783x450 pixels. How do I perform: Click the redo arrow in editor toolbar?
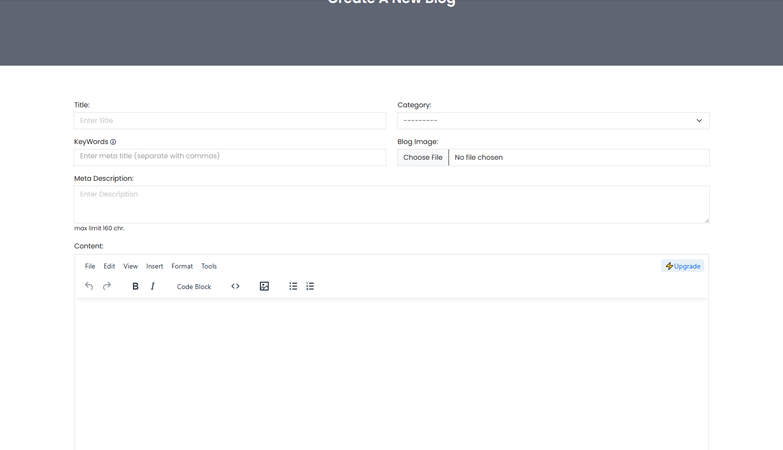[107, 286]
